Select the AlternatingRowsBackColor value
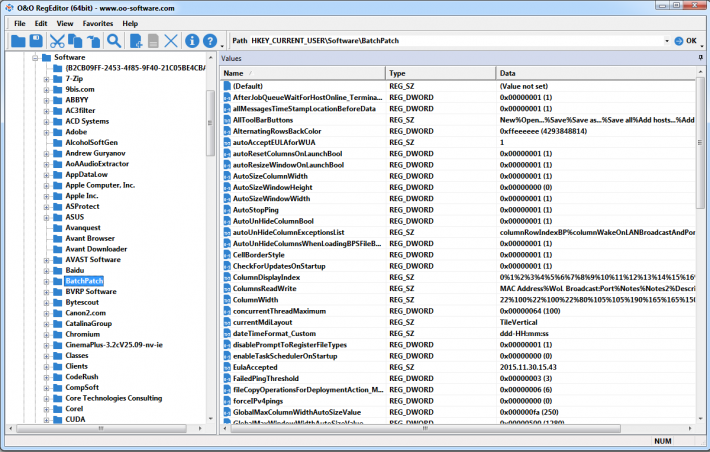Image resolution: width=710 pixels, height=452 pixels. click(277, 131)
